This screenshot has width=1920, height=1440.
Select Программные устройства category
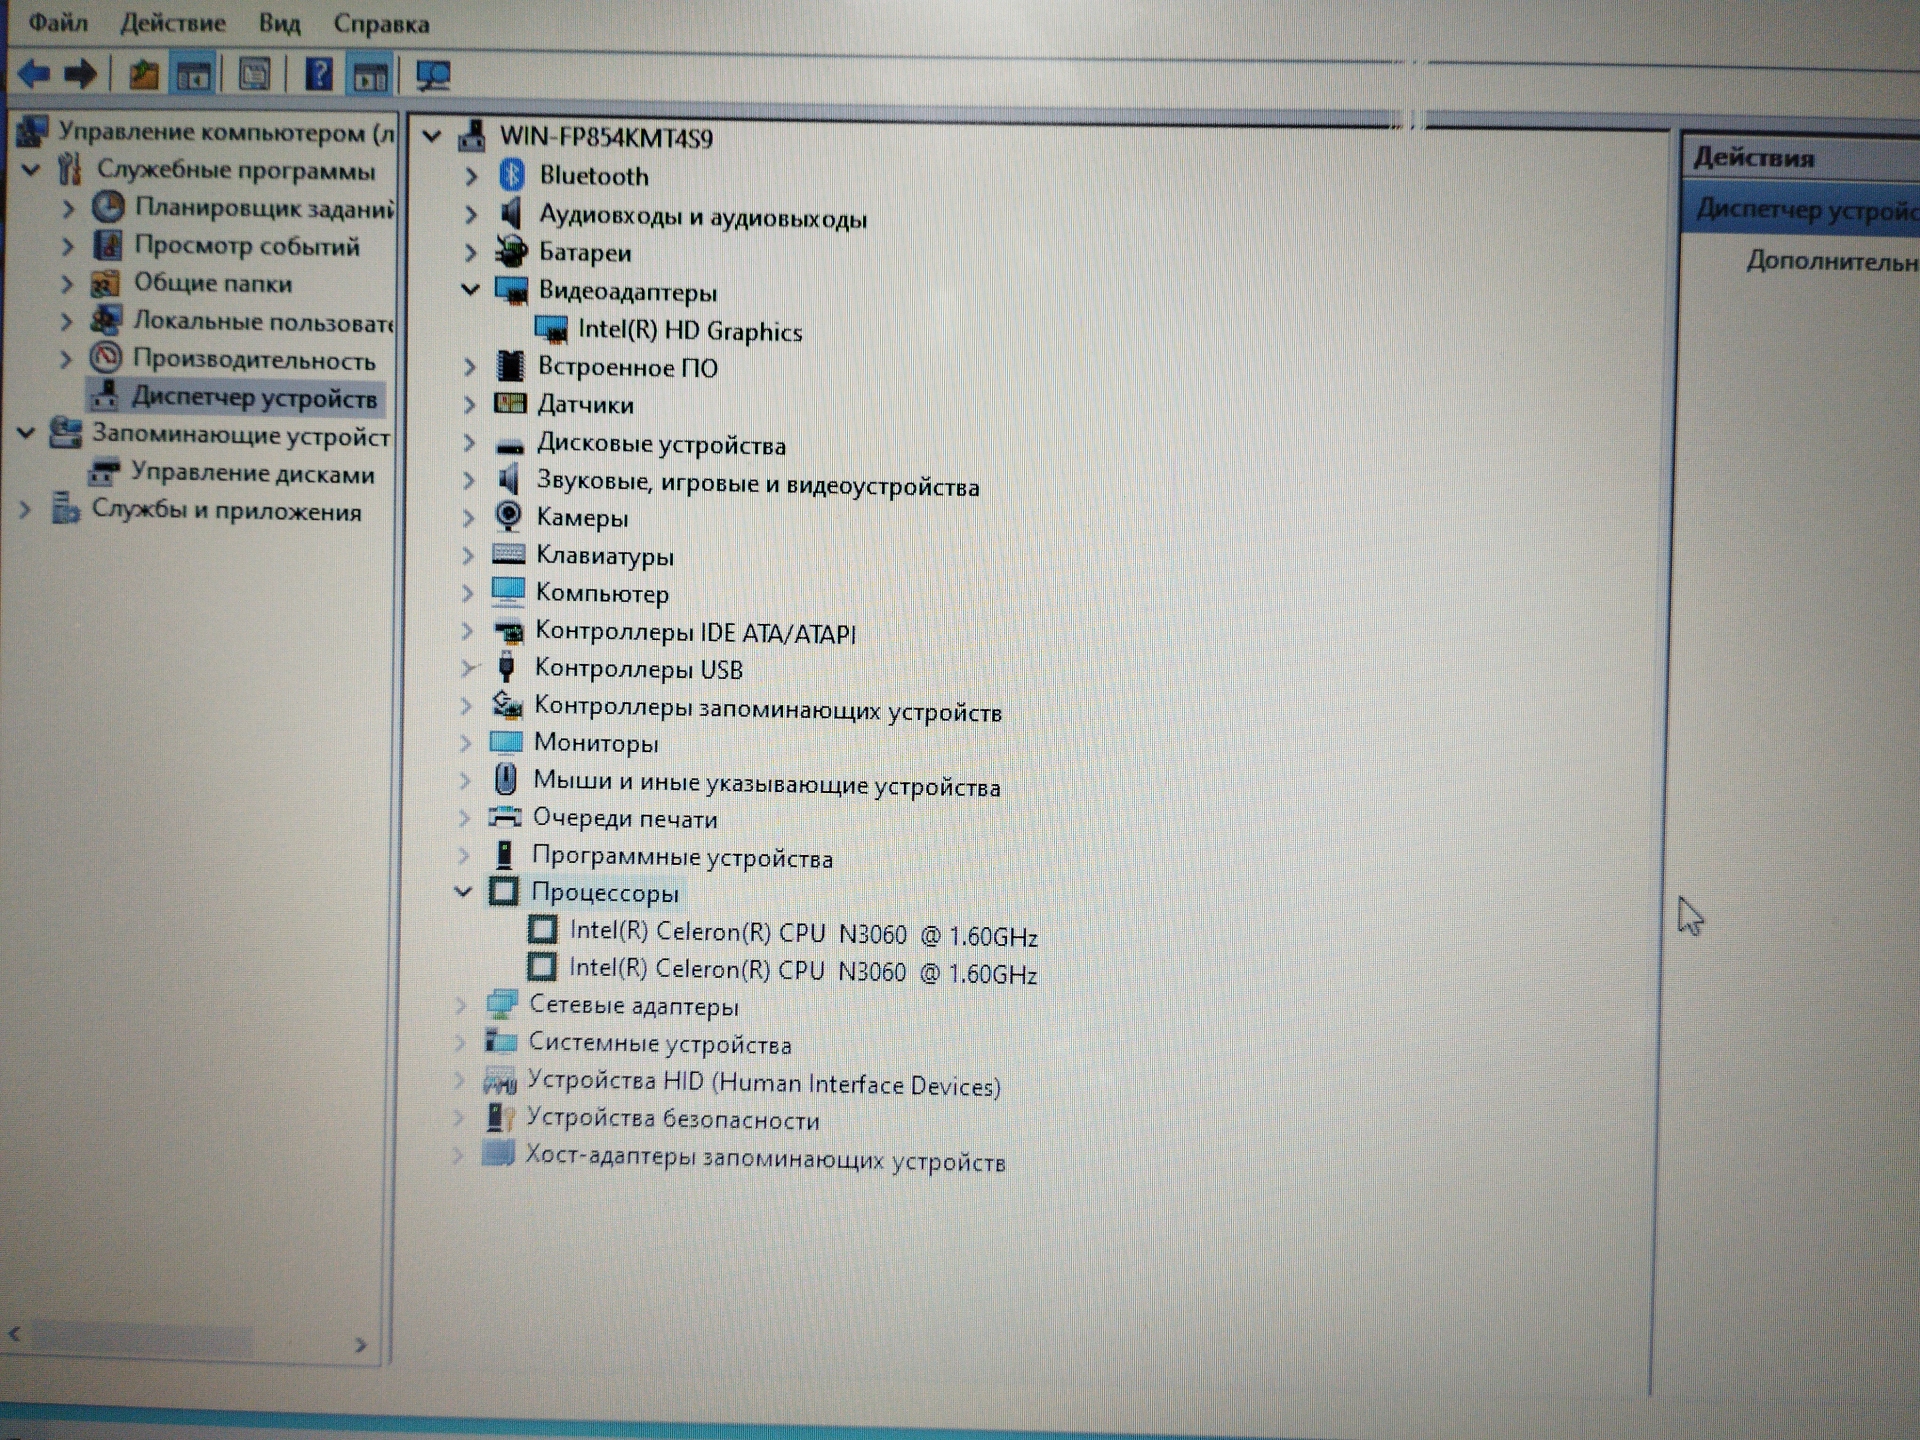tap(682, 856)
